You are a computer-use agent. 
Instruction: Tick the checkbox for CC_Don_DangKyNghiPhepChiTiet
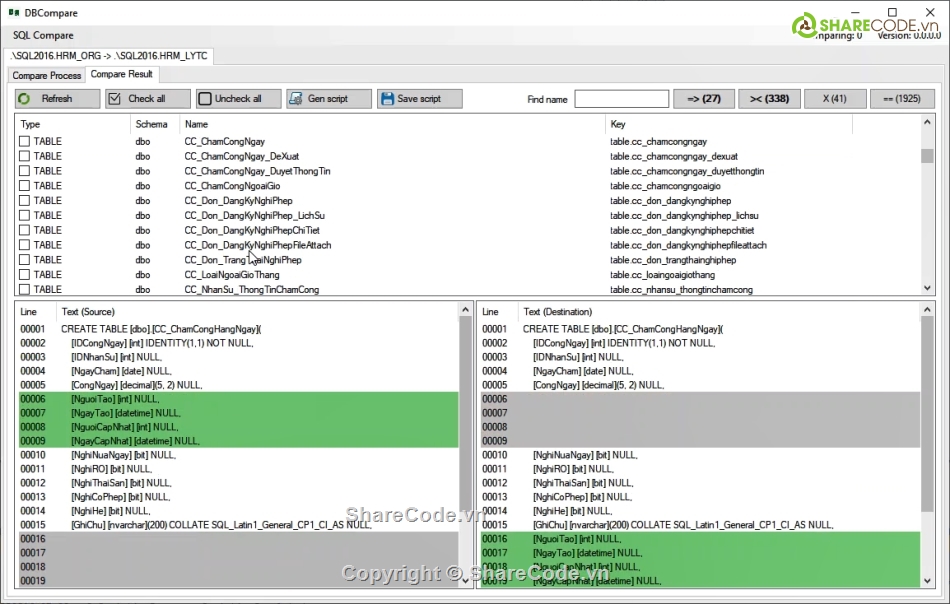24,230
